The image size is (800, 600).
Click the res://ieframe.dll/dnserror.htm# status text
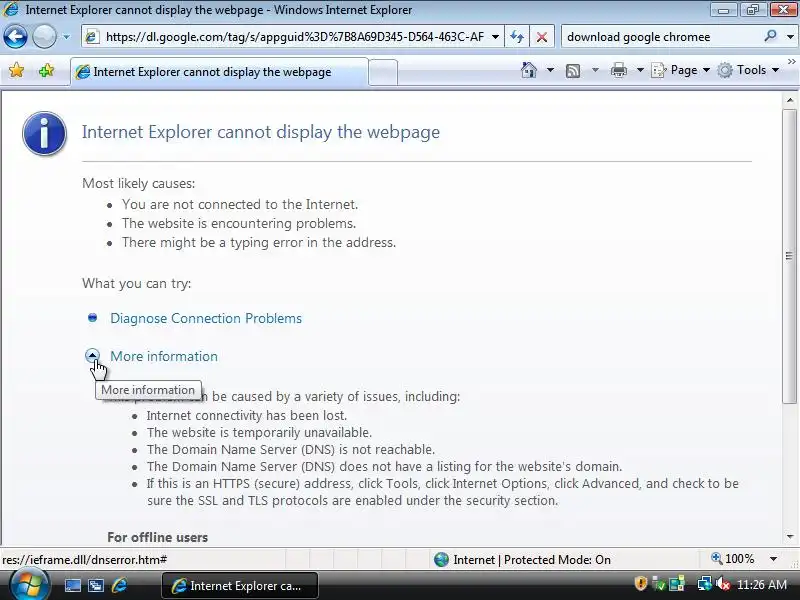[x=85, y=560]
